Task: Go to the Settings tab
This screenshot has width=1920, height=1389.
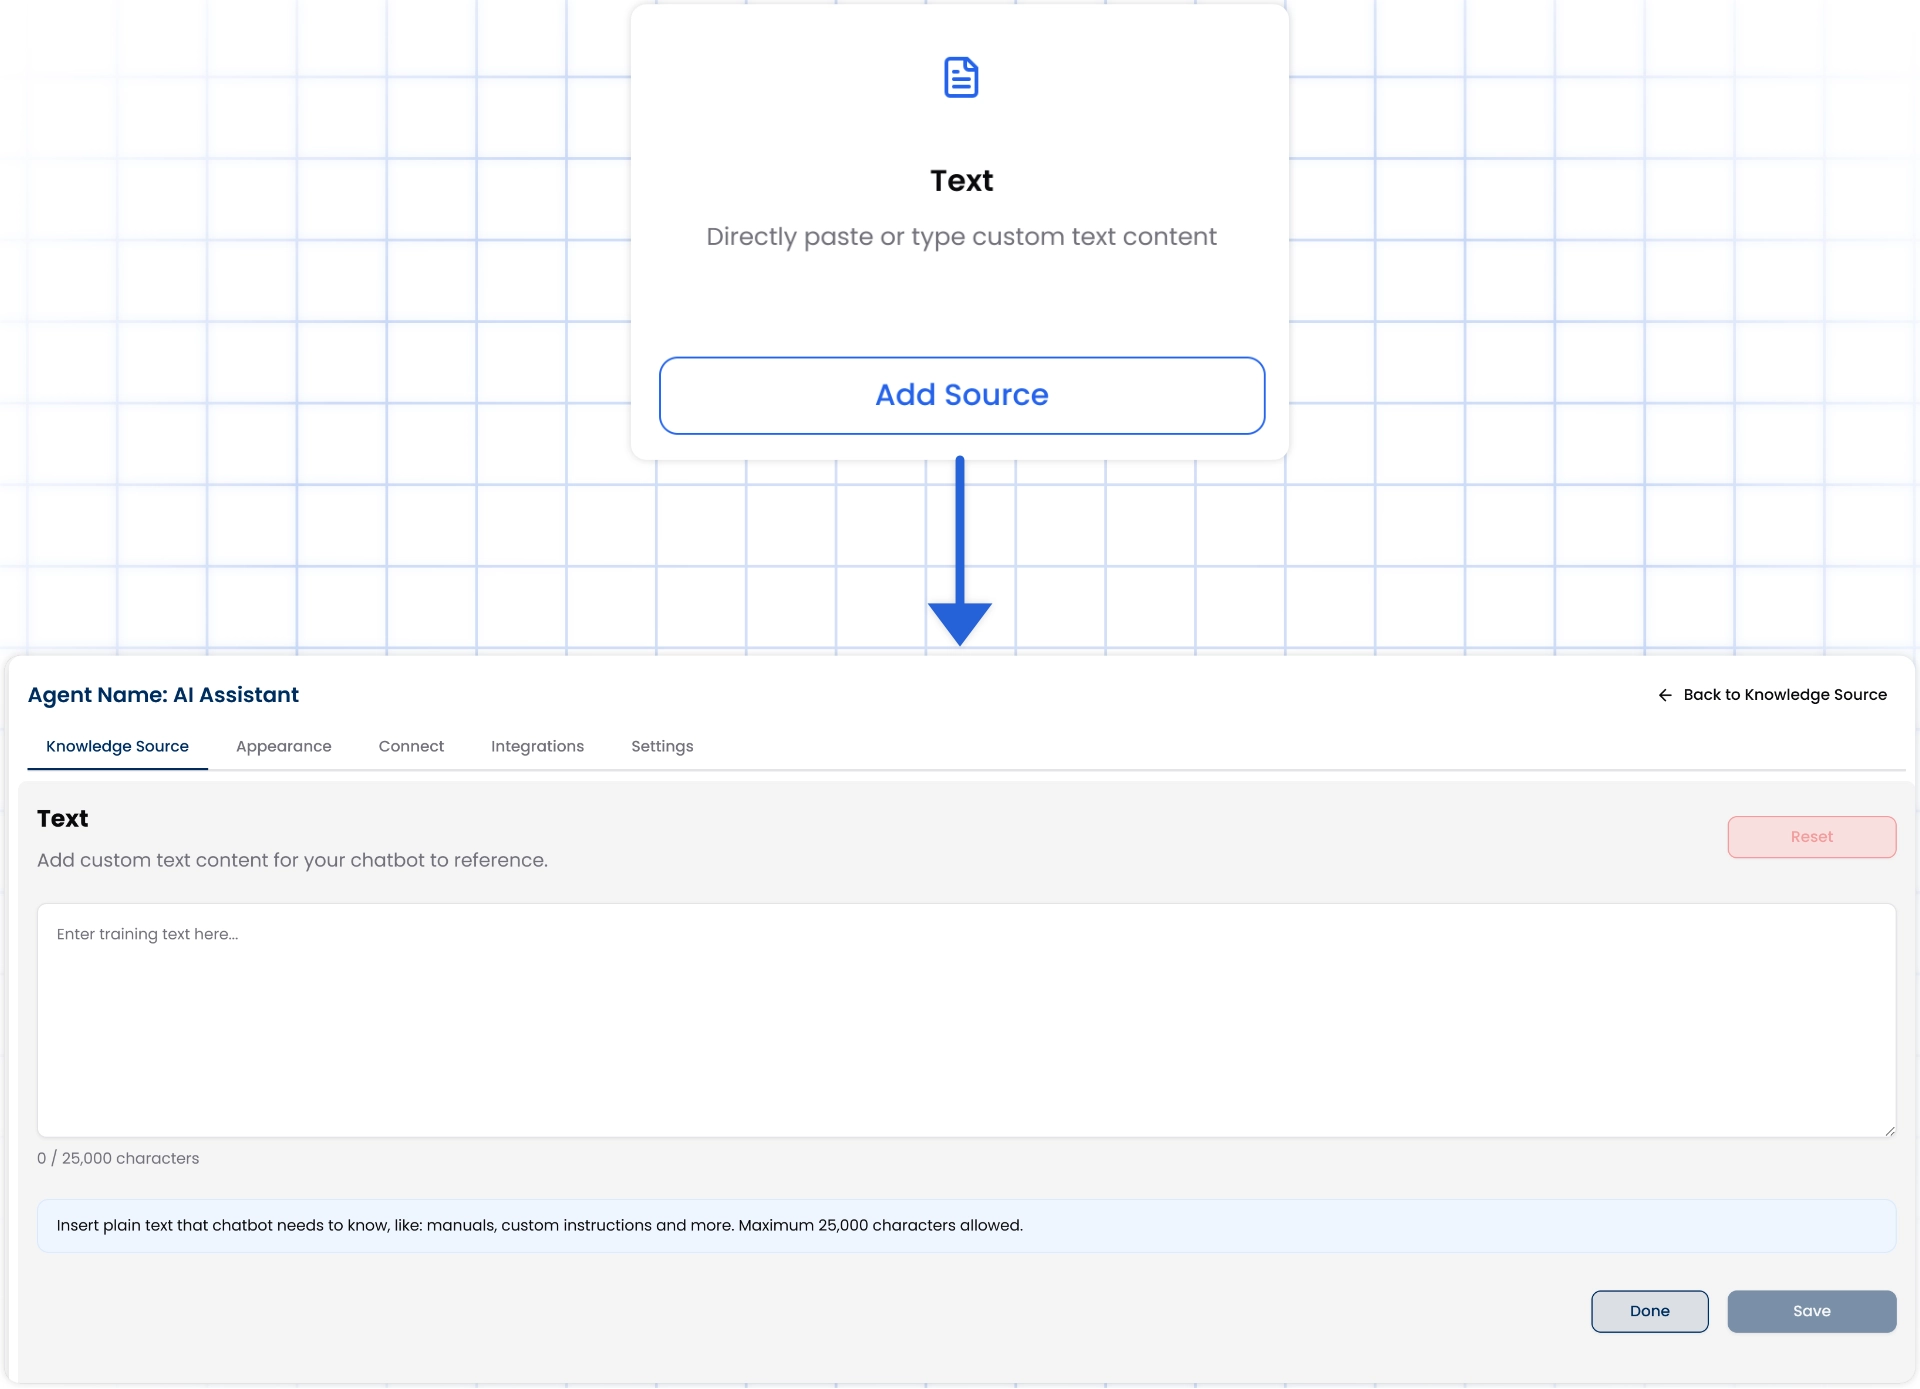Action: click(x=662, y=746)
